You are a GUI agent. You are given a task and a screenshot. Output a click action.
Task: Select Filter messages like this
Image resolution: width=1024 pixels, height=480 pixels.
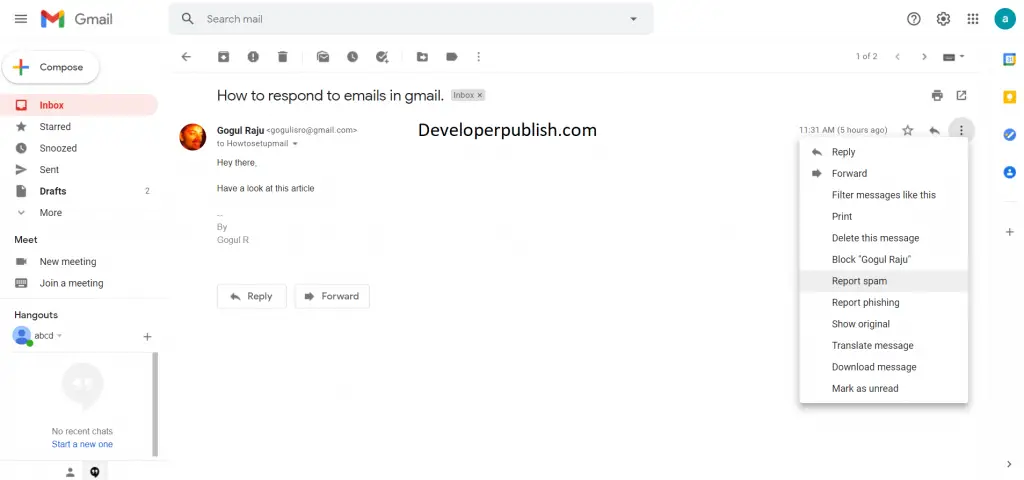[884, 195]
